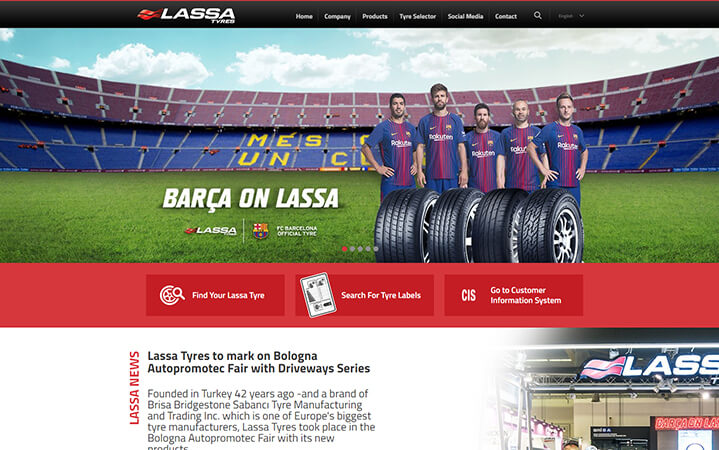Click the Lassa Tyres logo in header

tap(186, 15)
